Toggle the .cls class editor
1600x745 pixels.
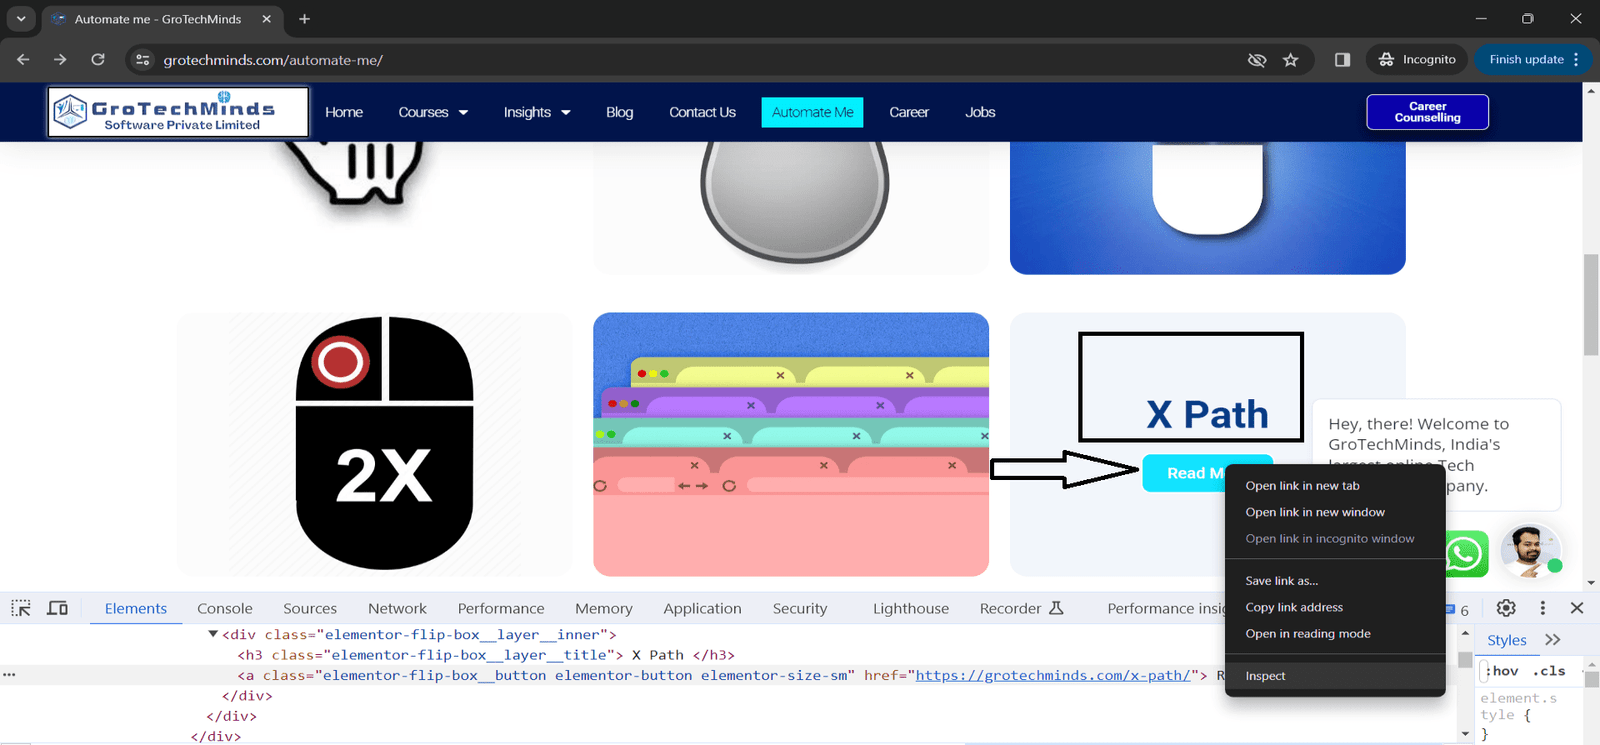point(1549,671)
